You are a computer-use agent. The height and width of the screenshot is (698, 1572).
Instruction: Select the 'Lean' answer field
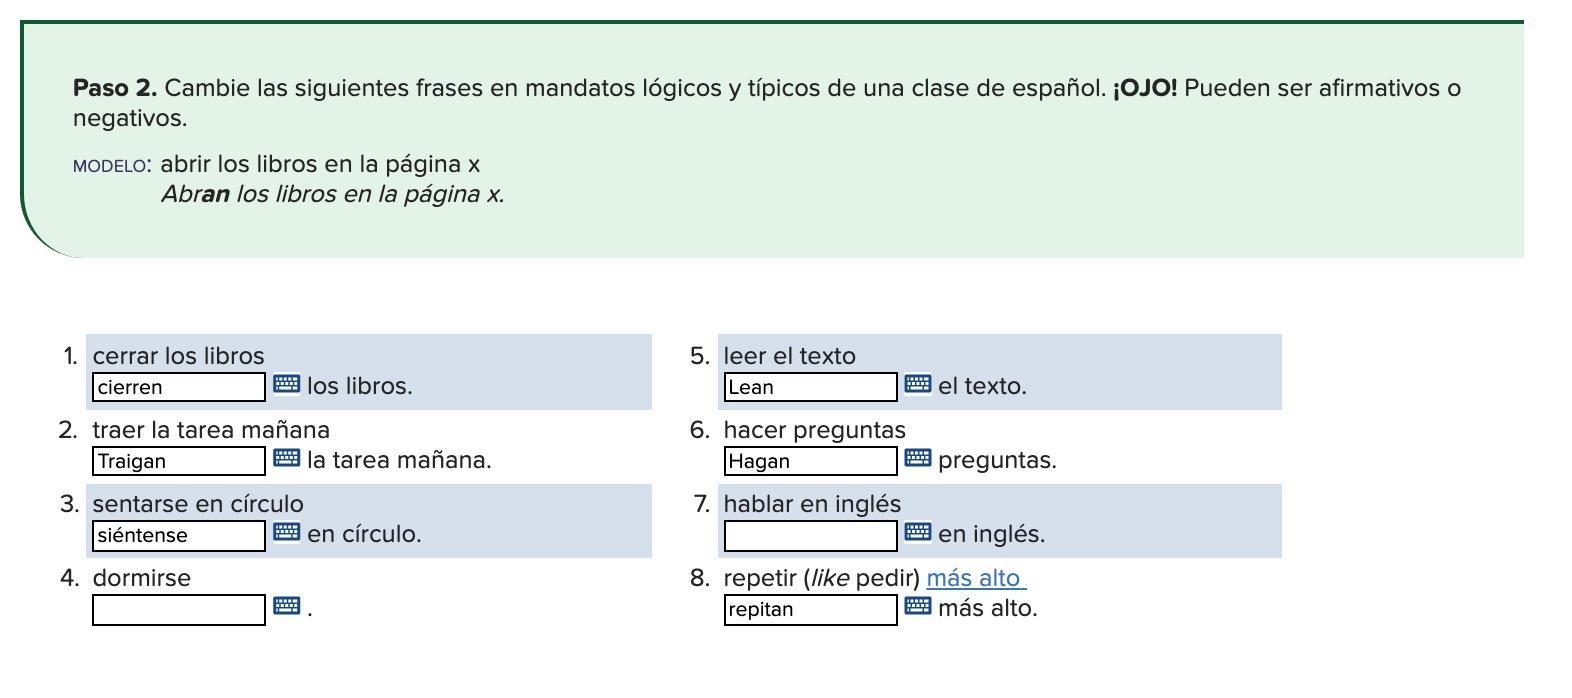[x=810, y=385]
